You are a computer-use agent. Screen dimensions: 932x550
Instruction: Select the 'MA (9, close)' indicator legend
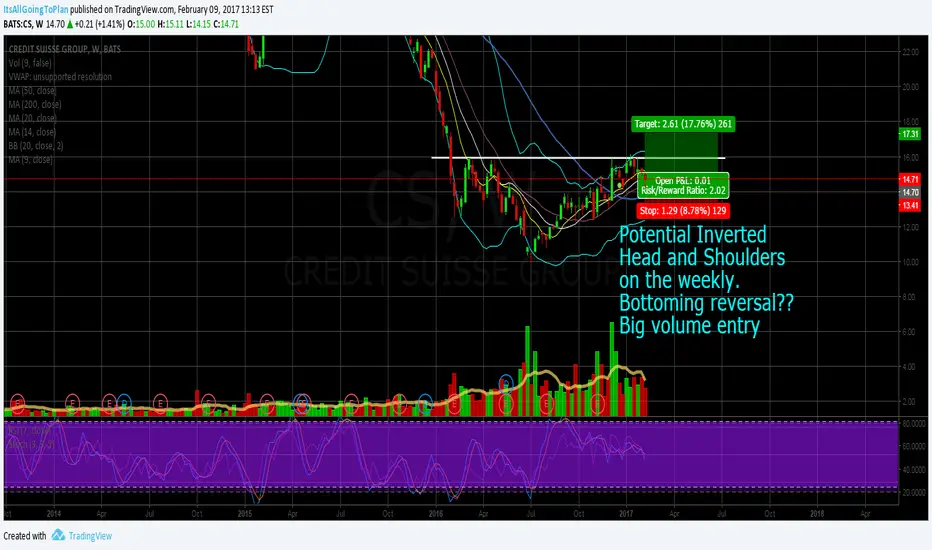pyautogui.click(x=30, y=159)
